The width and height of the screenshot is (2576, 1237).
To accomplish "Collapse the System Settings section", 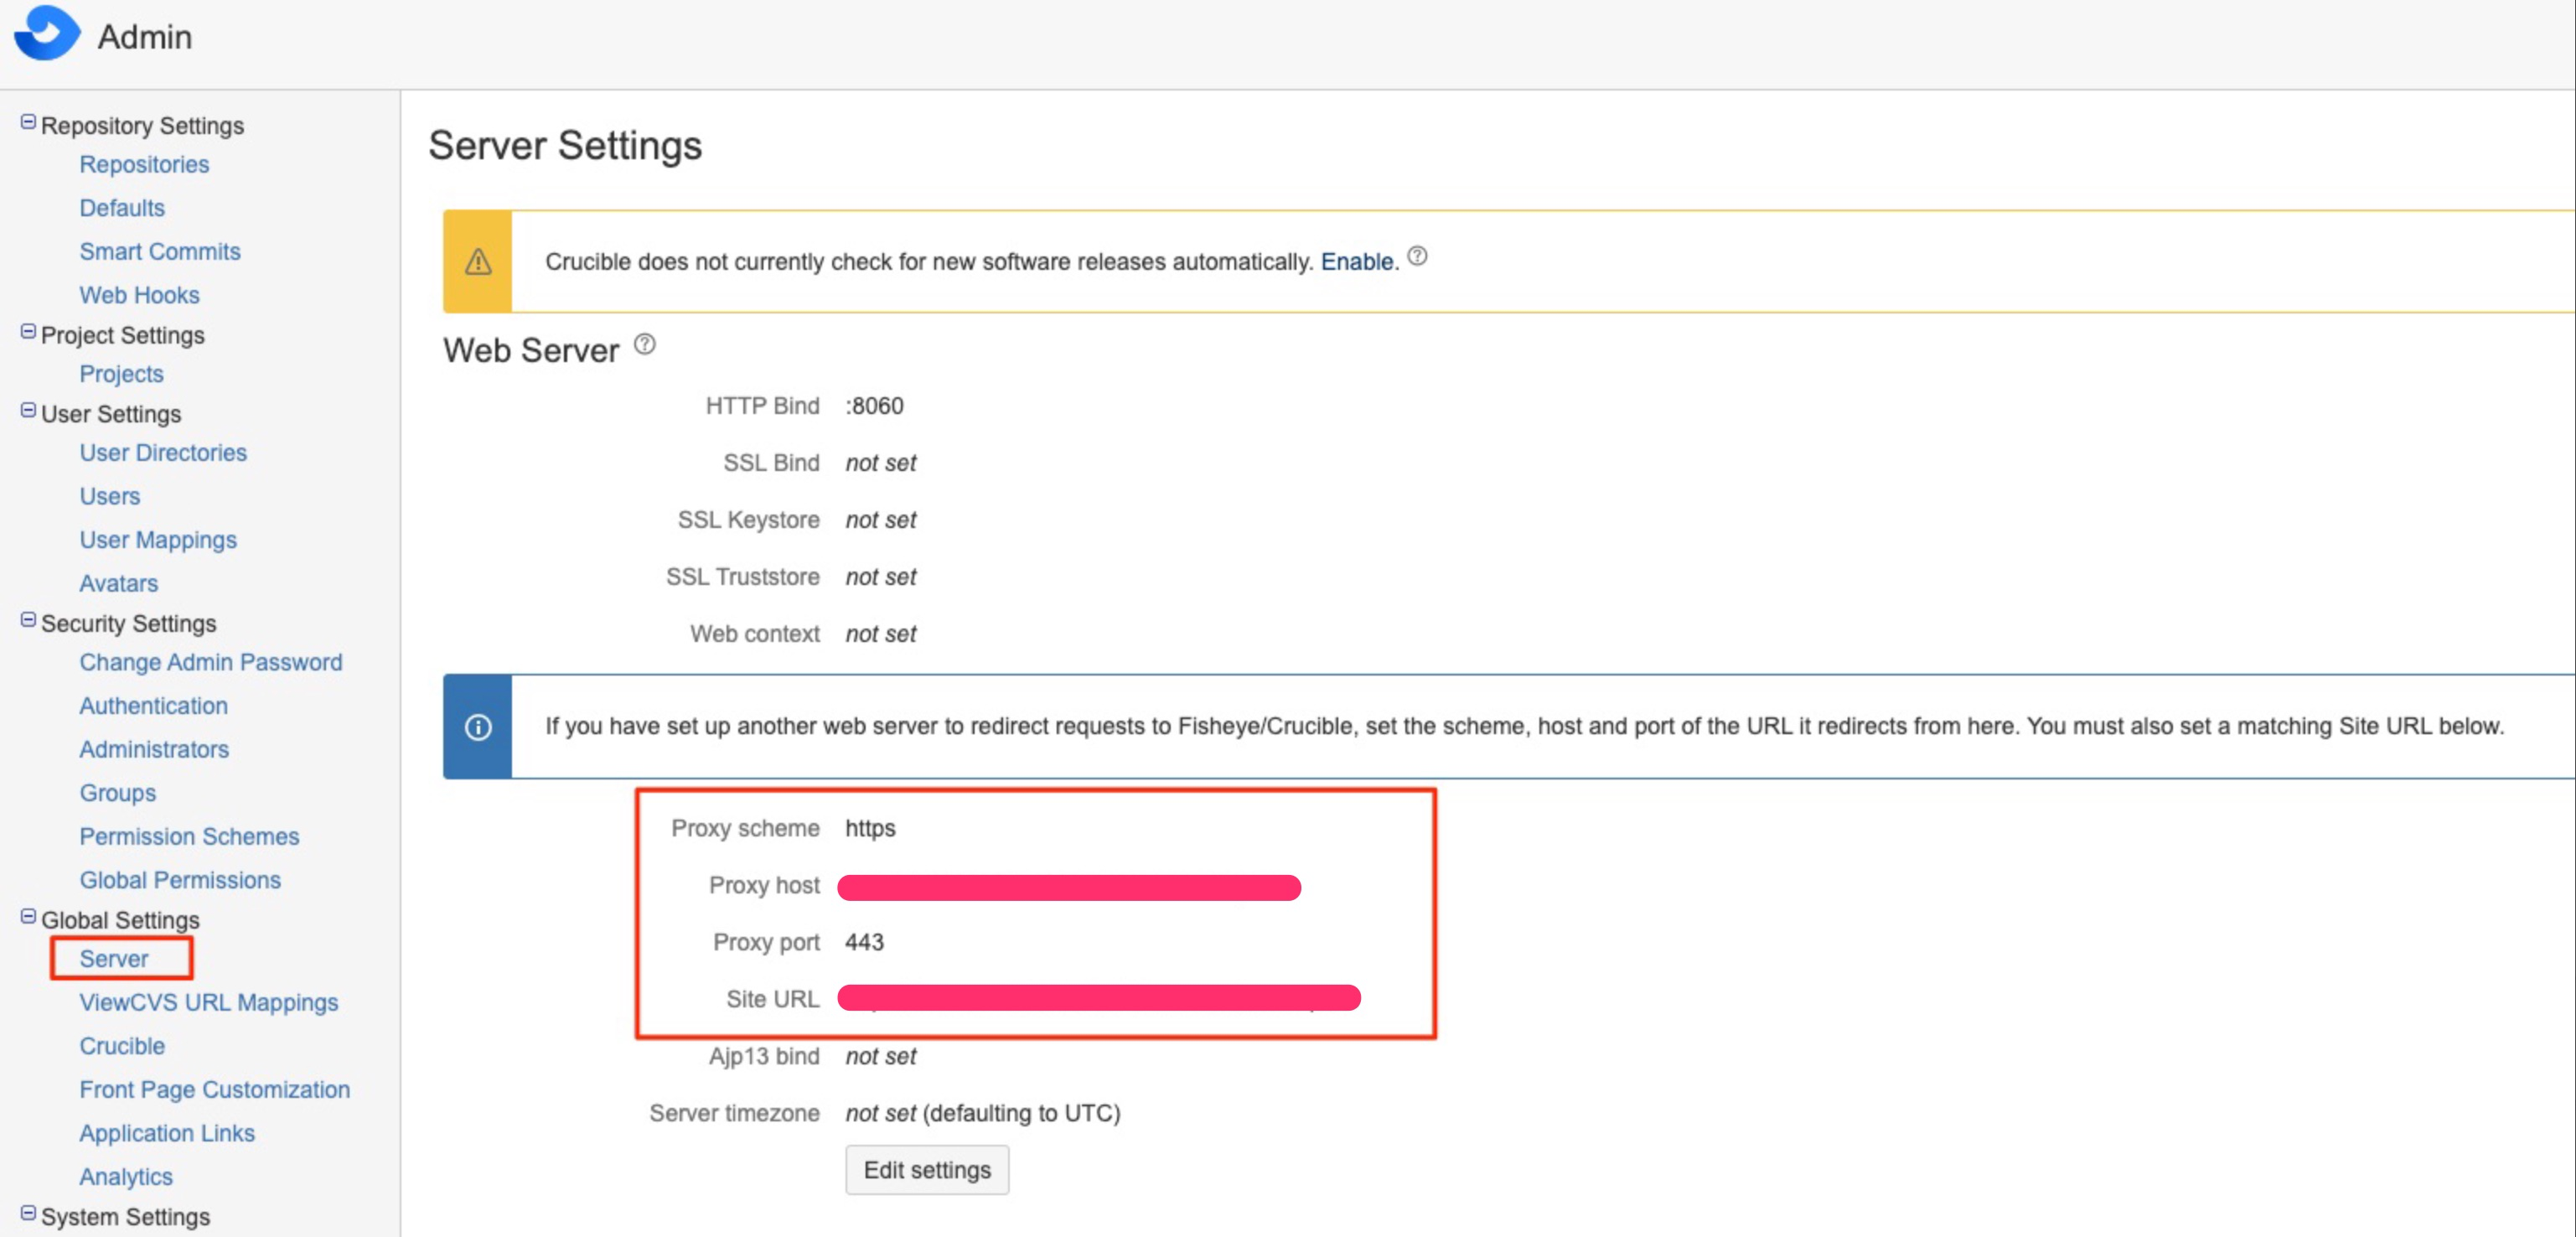I will pos(28,1214).
